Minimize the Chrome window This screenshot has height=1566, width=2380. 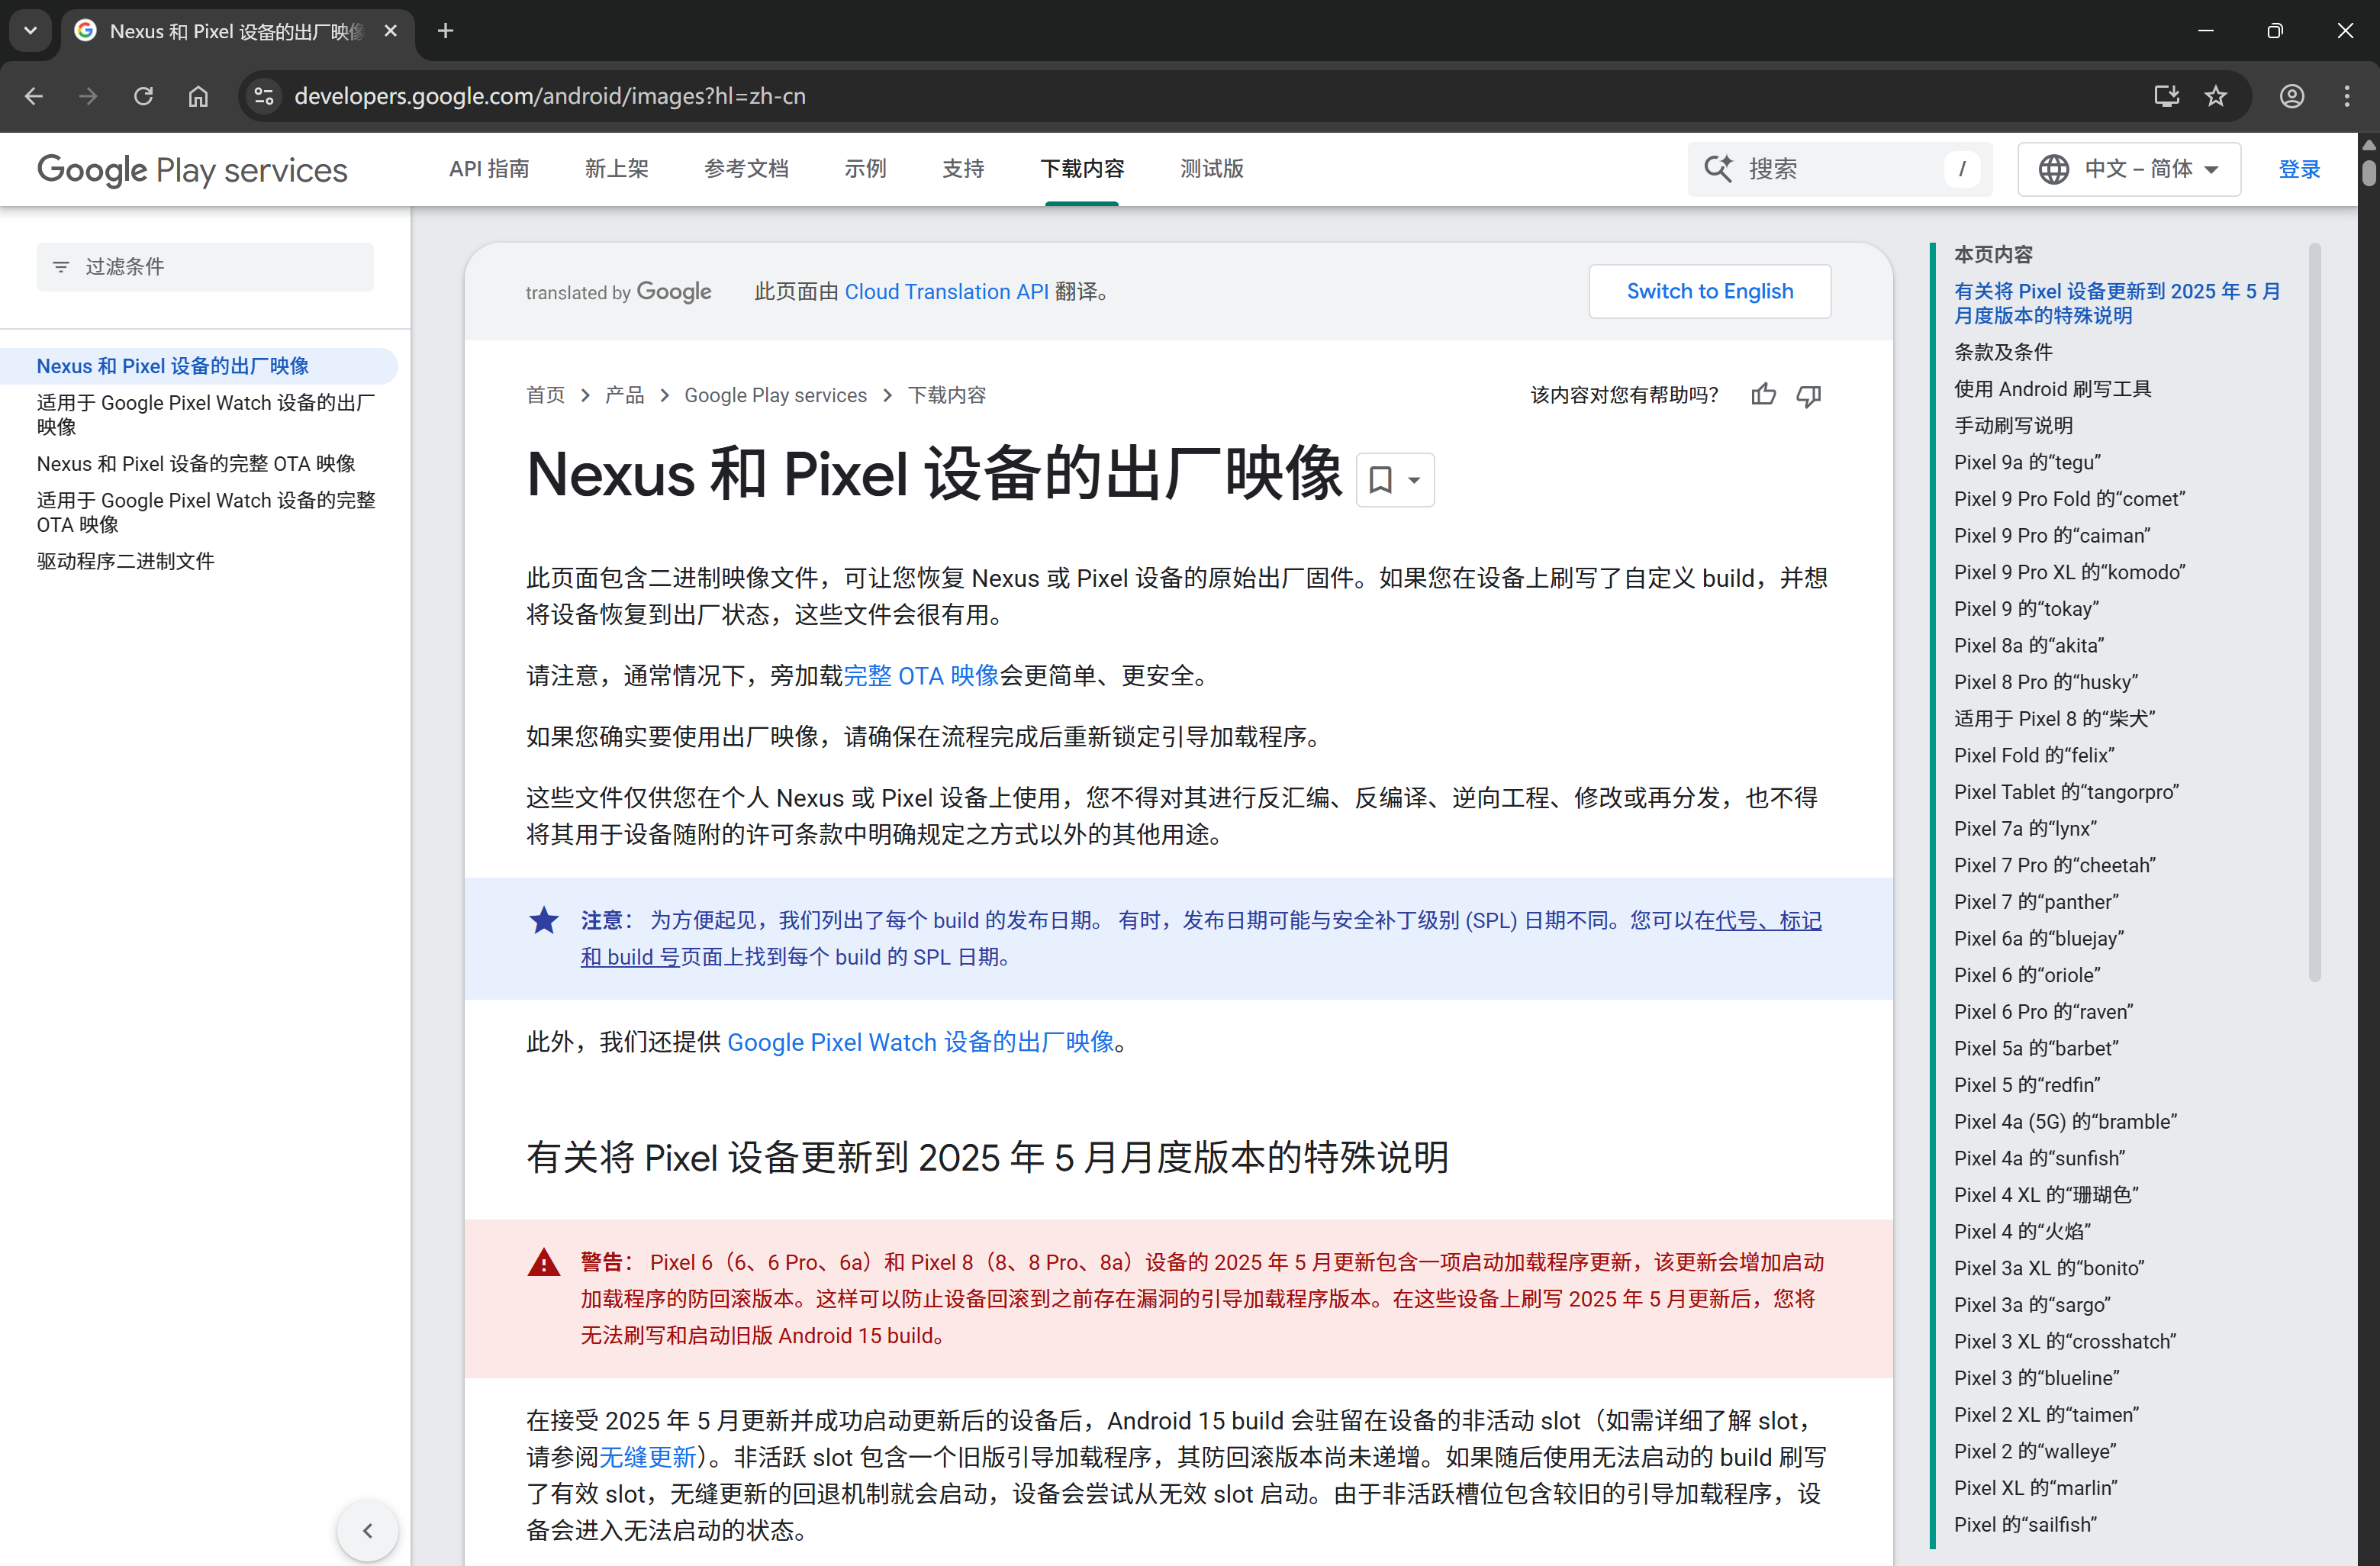pyautogui.click(x=2205, y=31)
